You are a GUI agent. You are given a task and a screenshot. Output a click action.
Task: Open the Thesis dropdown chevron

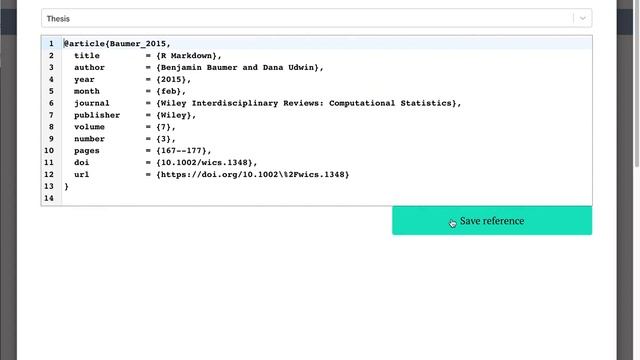(582, 18)
